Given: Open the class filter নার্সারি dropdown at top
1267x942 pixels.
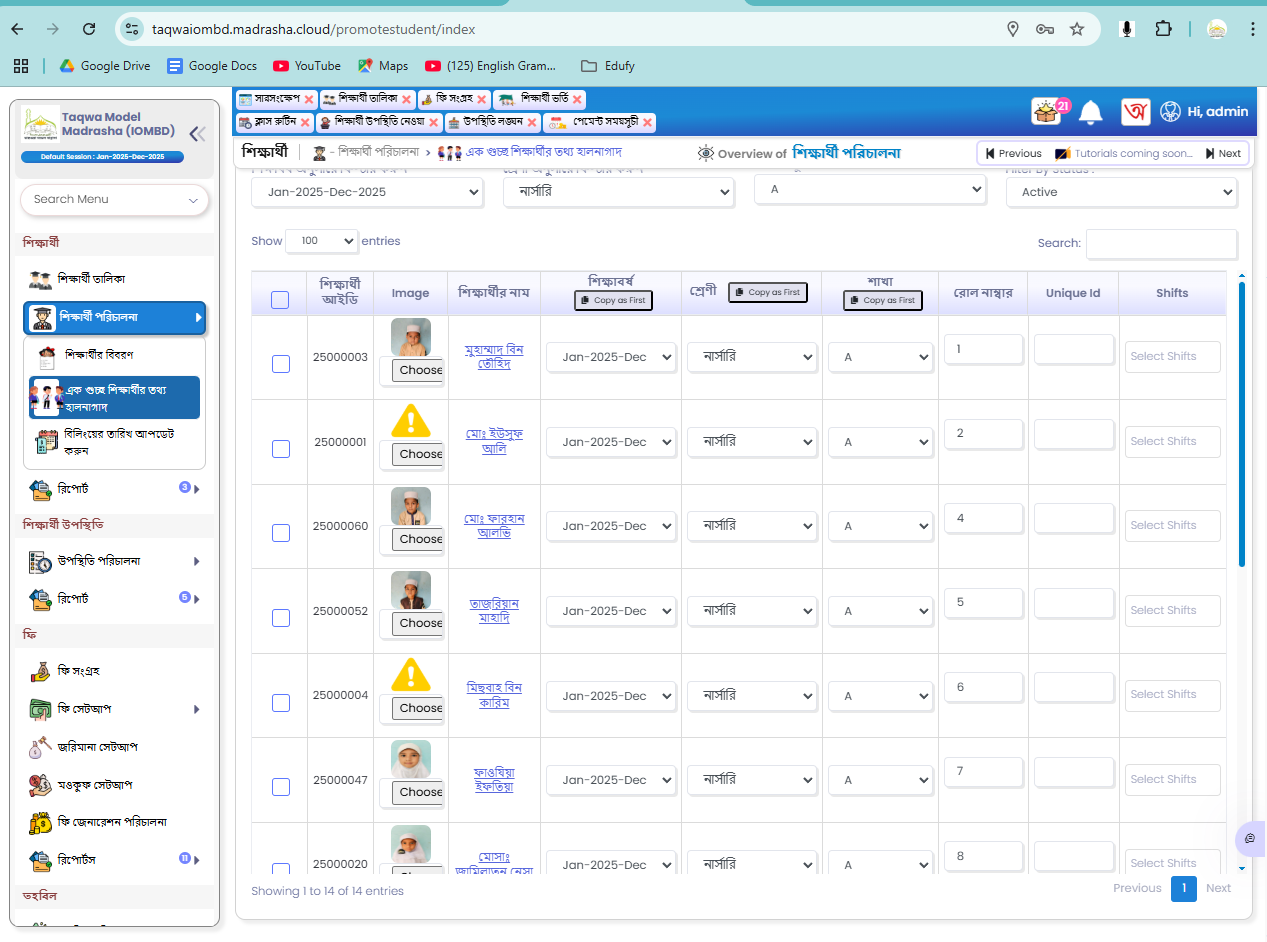Looking at the screenshot, I should coord(619,192).
